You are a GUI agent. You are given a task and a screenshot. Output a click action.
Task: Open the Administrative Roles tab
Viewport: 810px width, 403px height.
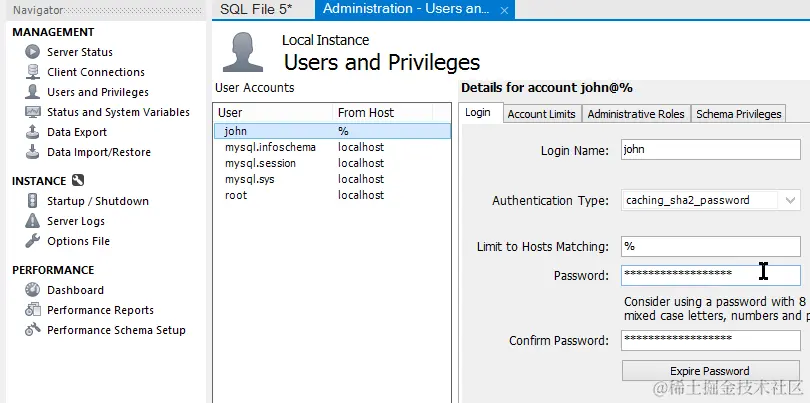coord(636,114)
